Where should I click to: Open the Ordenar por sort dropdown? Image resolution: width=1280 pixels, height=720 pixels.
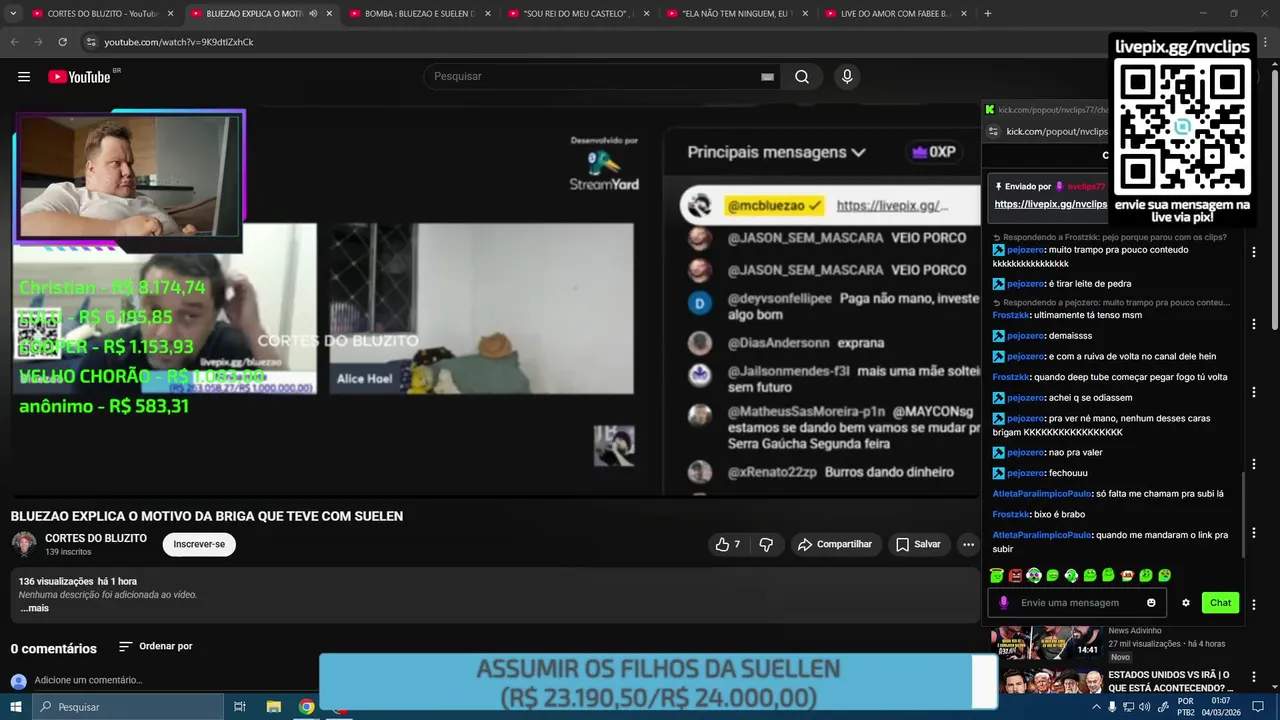pos(156,647)
